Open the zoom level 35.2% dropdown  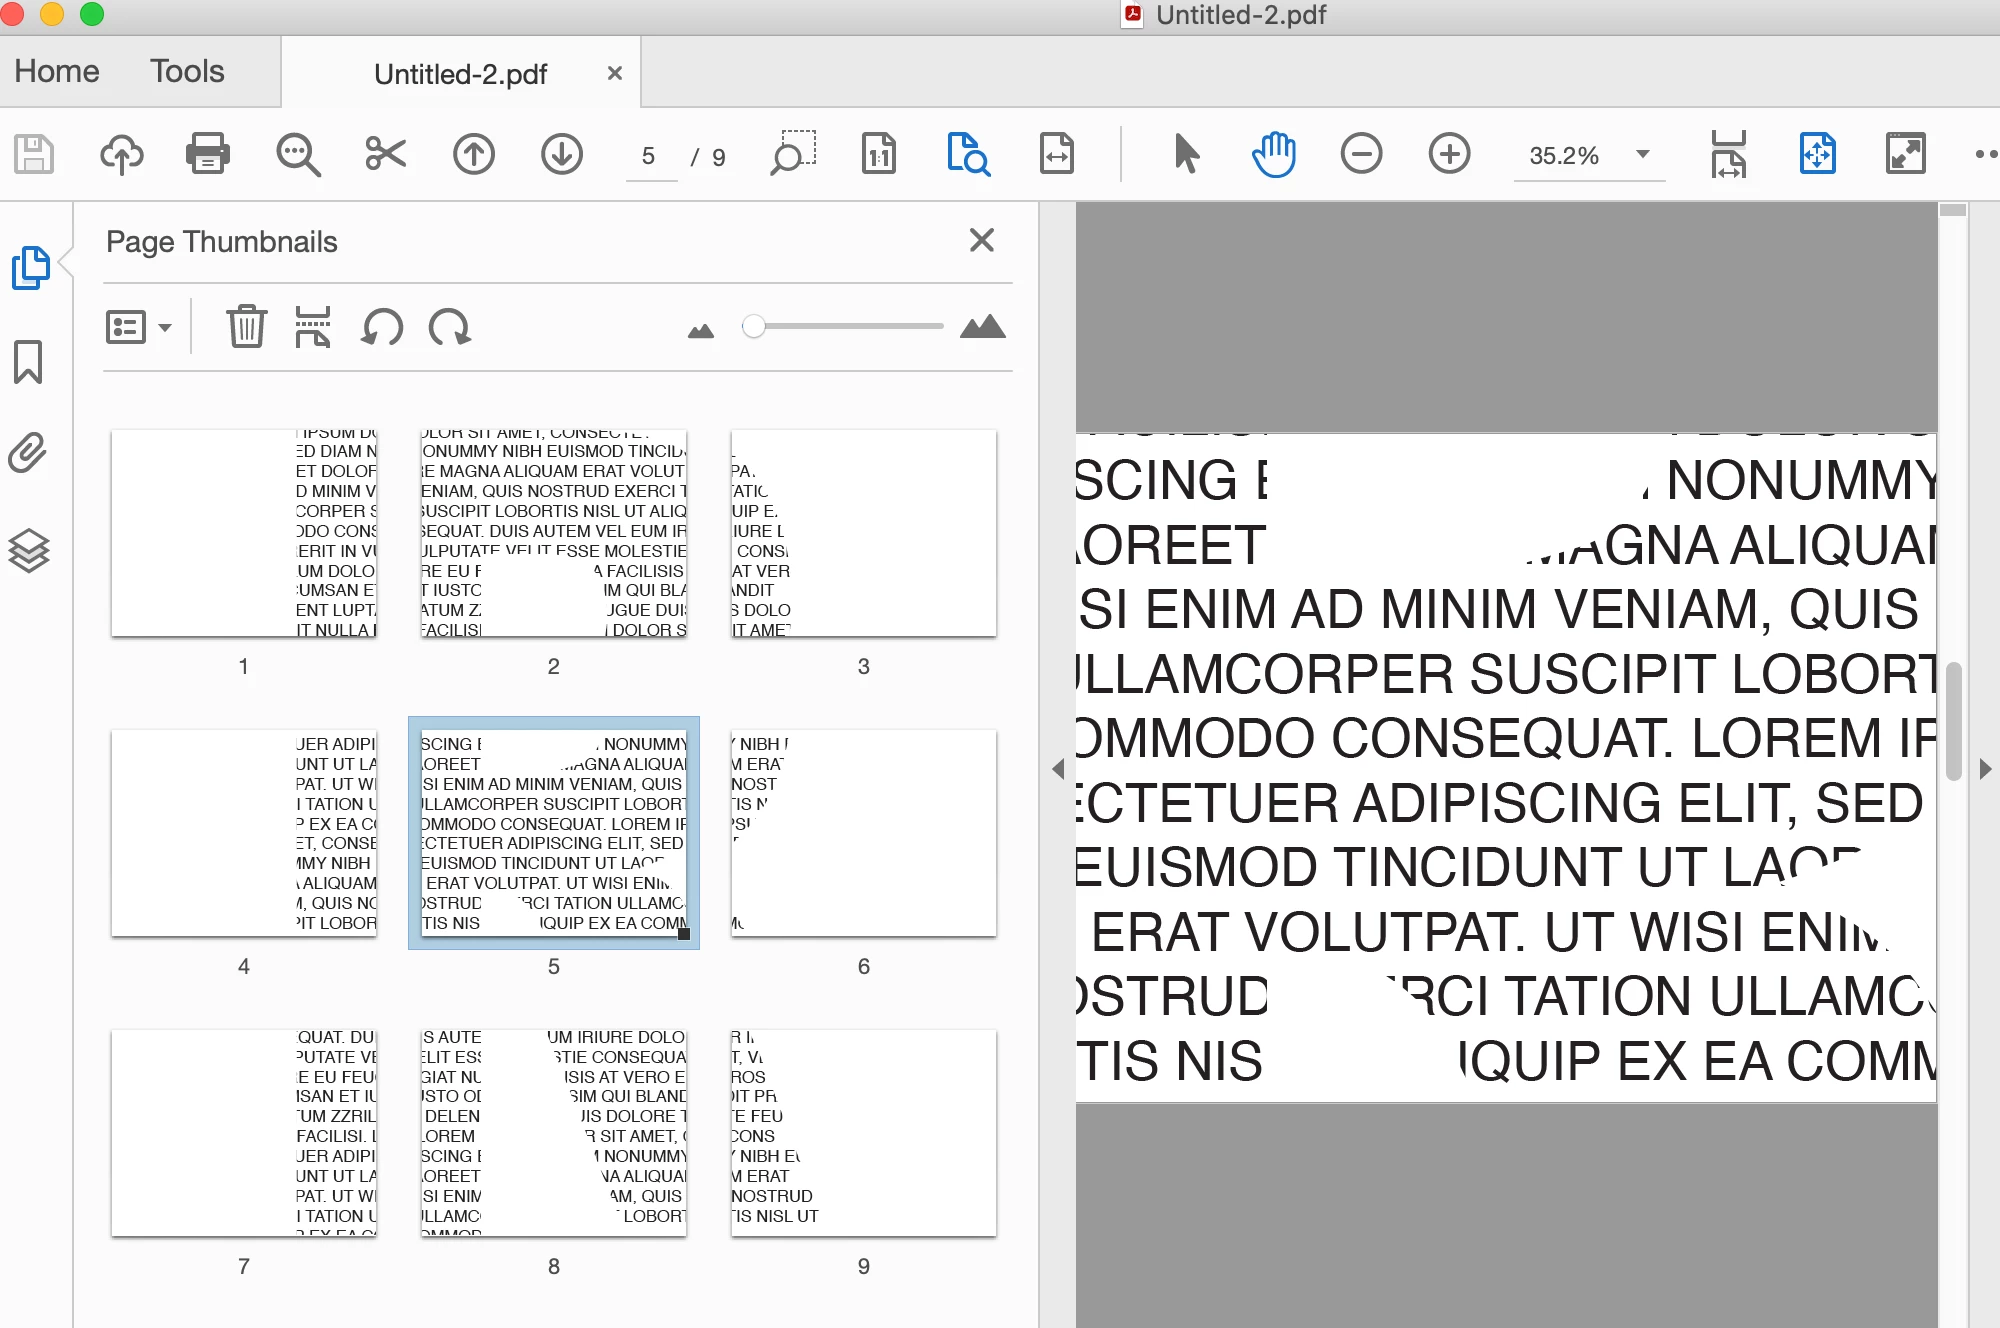point(1642,154)
